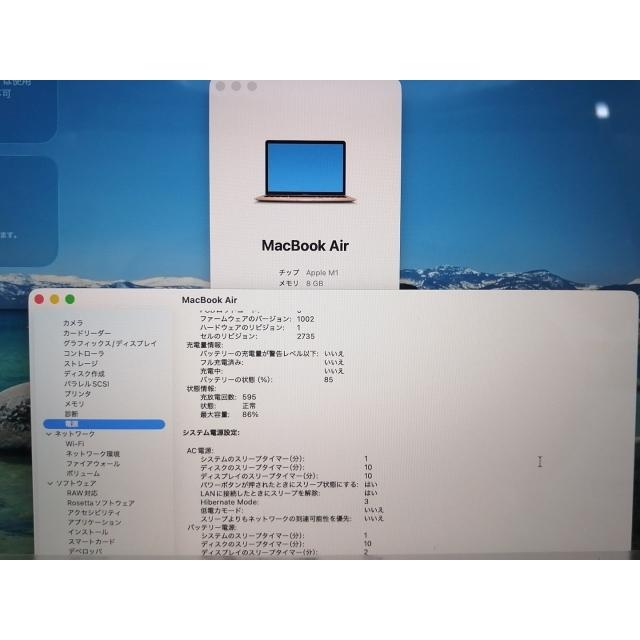This screenshot has width=640, height=640.
Task: Click AC ディスクのスリープタイマー row
Action: point(286,467)
